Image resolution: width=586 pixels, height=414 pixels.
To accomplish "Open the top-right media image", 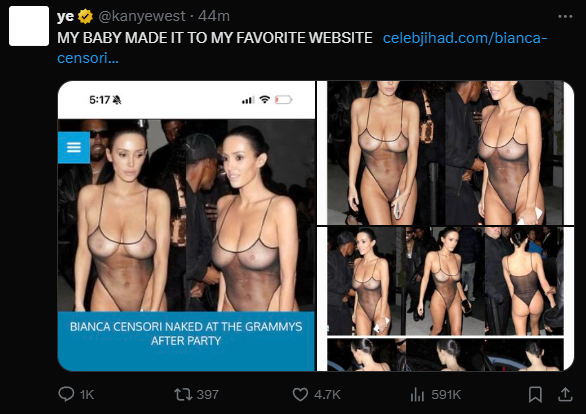I will [445, 153].
